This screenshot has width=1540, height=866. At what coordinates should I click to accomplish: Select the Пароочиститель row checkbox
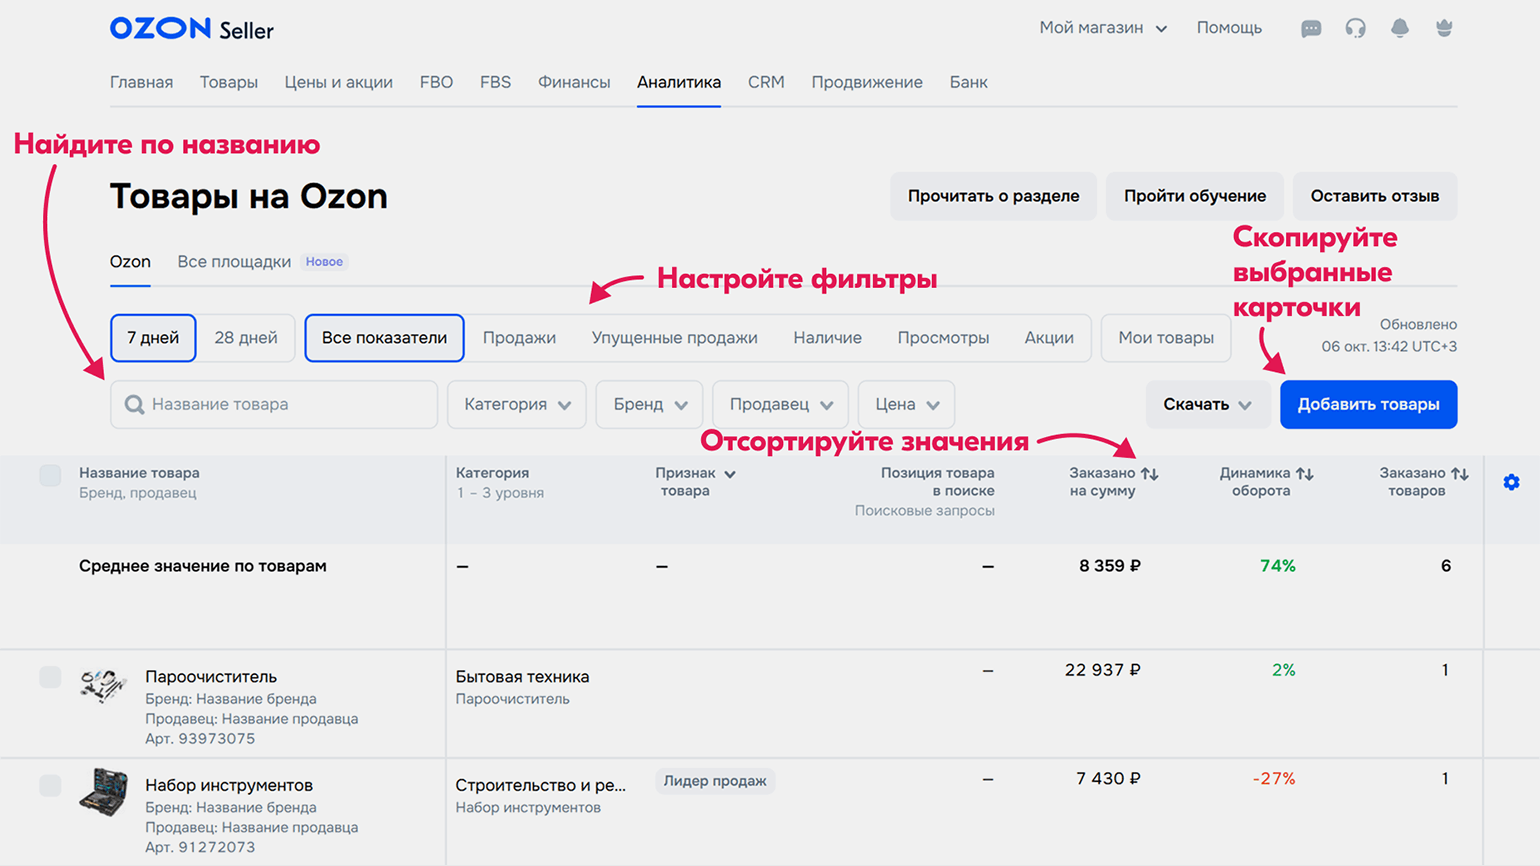tap(50, 677)
